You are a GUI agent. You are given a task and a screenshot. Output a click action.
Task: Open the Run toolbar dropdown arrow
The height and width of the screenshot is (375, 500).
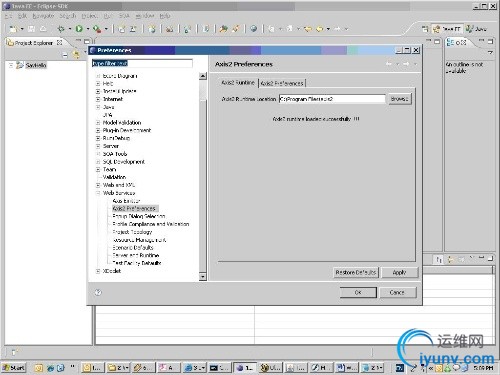coord(88,29)
